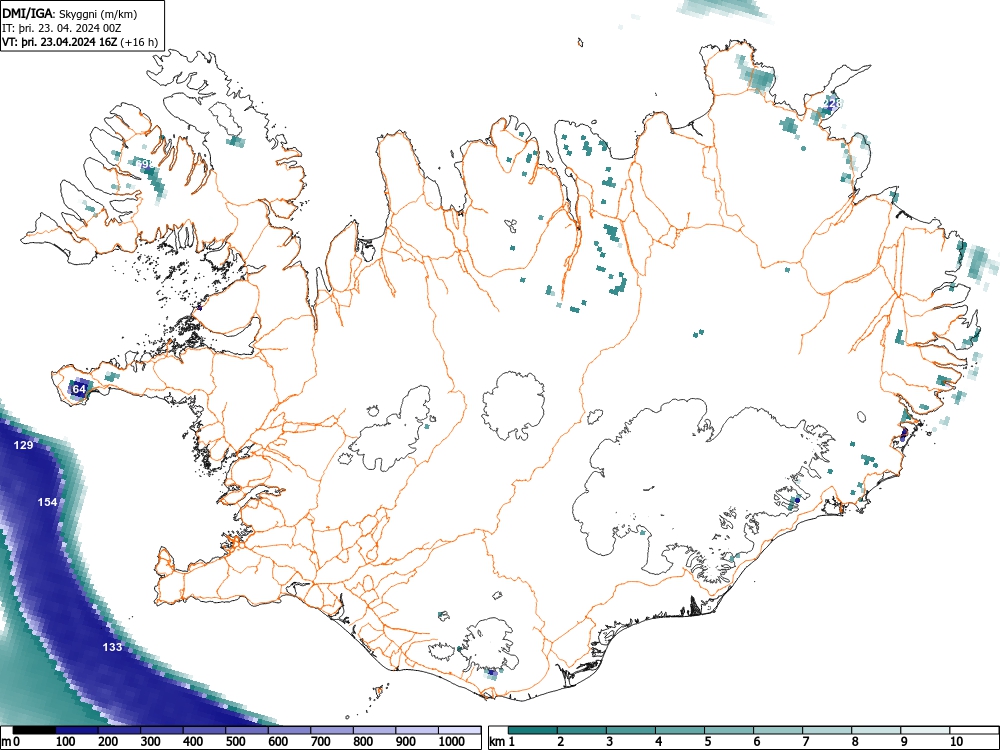Select the 700–800 m legend swatch

[332, 730]
